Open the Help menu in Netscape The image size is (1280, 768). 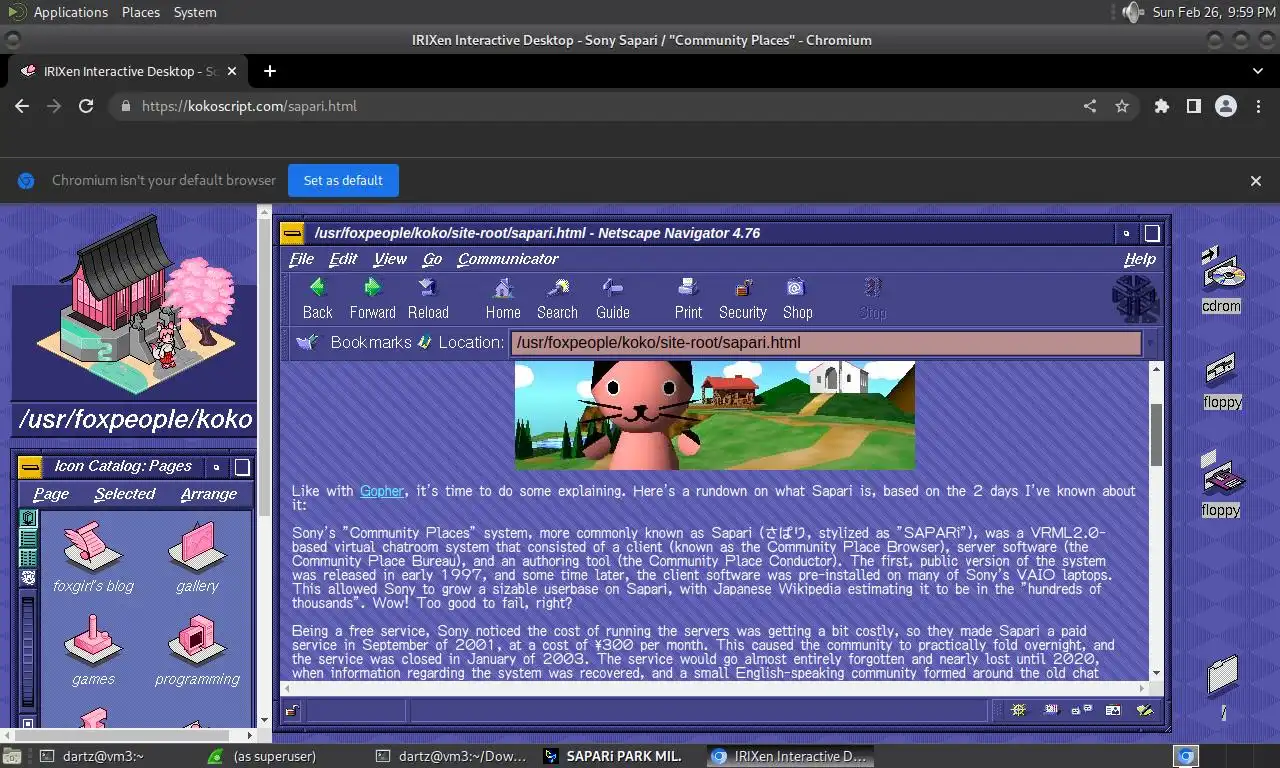(x=1139, y=259)
